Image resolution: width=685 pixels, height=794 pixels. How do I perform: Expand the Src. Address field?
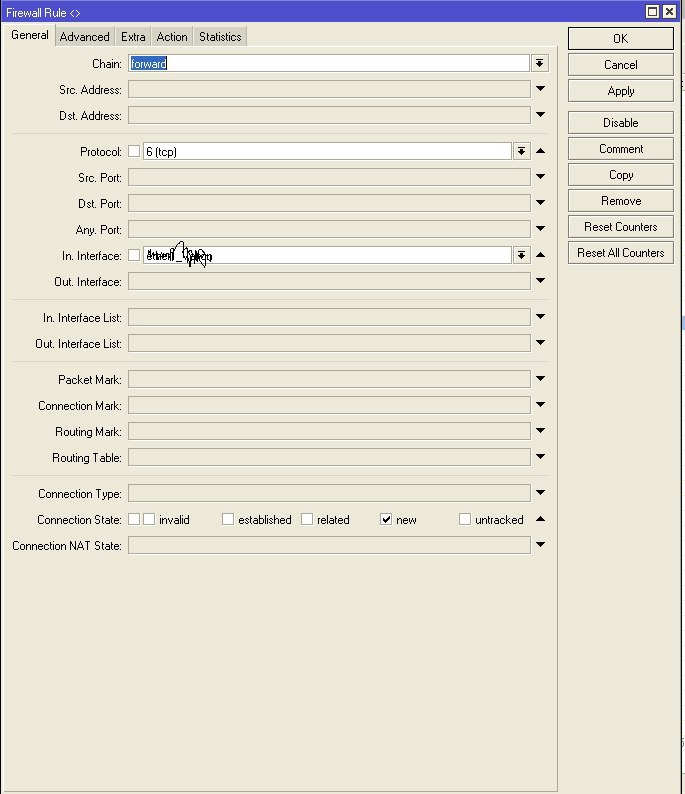540,89
